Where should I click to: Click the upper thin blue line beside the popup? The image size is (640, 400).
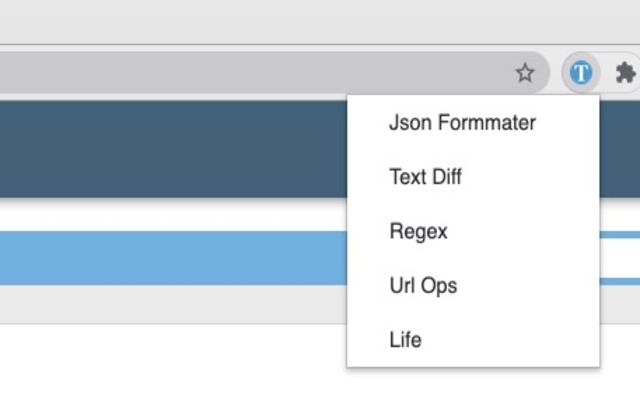(x=620, y=234)
